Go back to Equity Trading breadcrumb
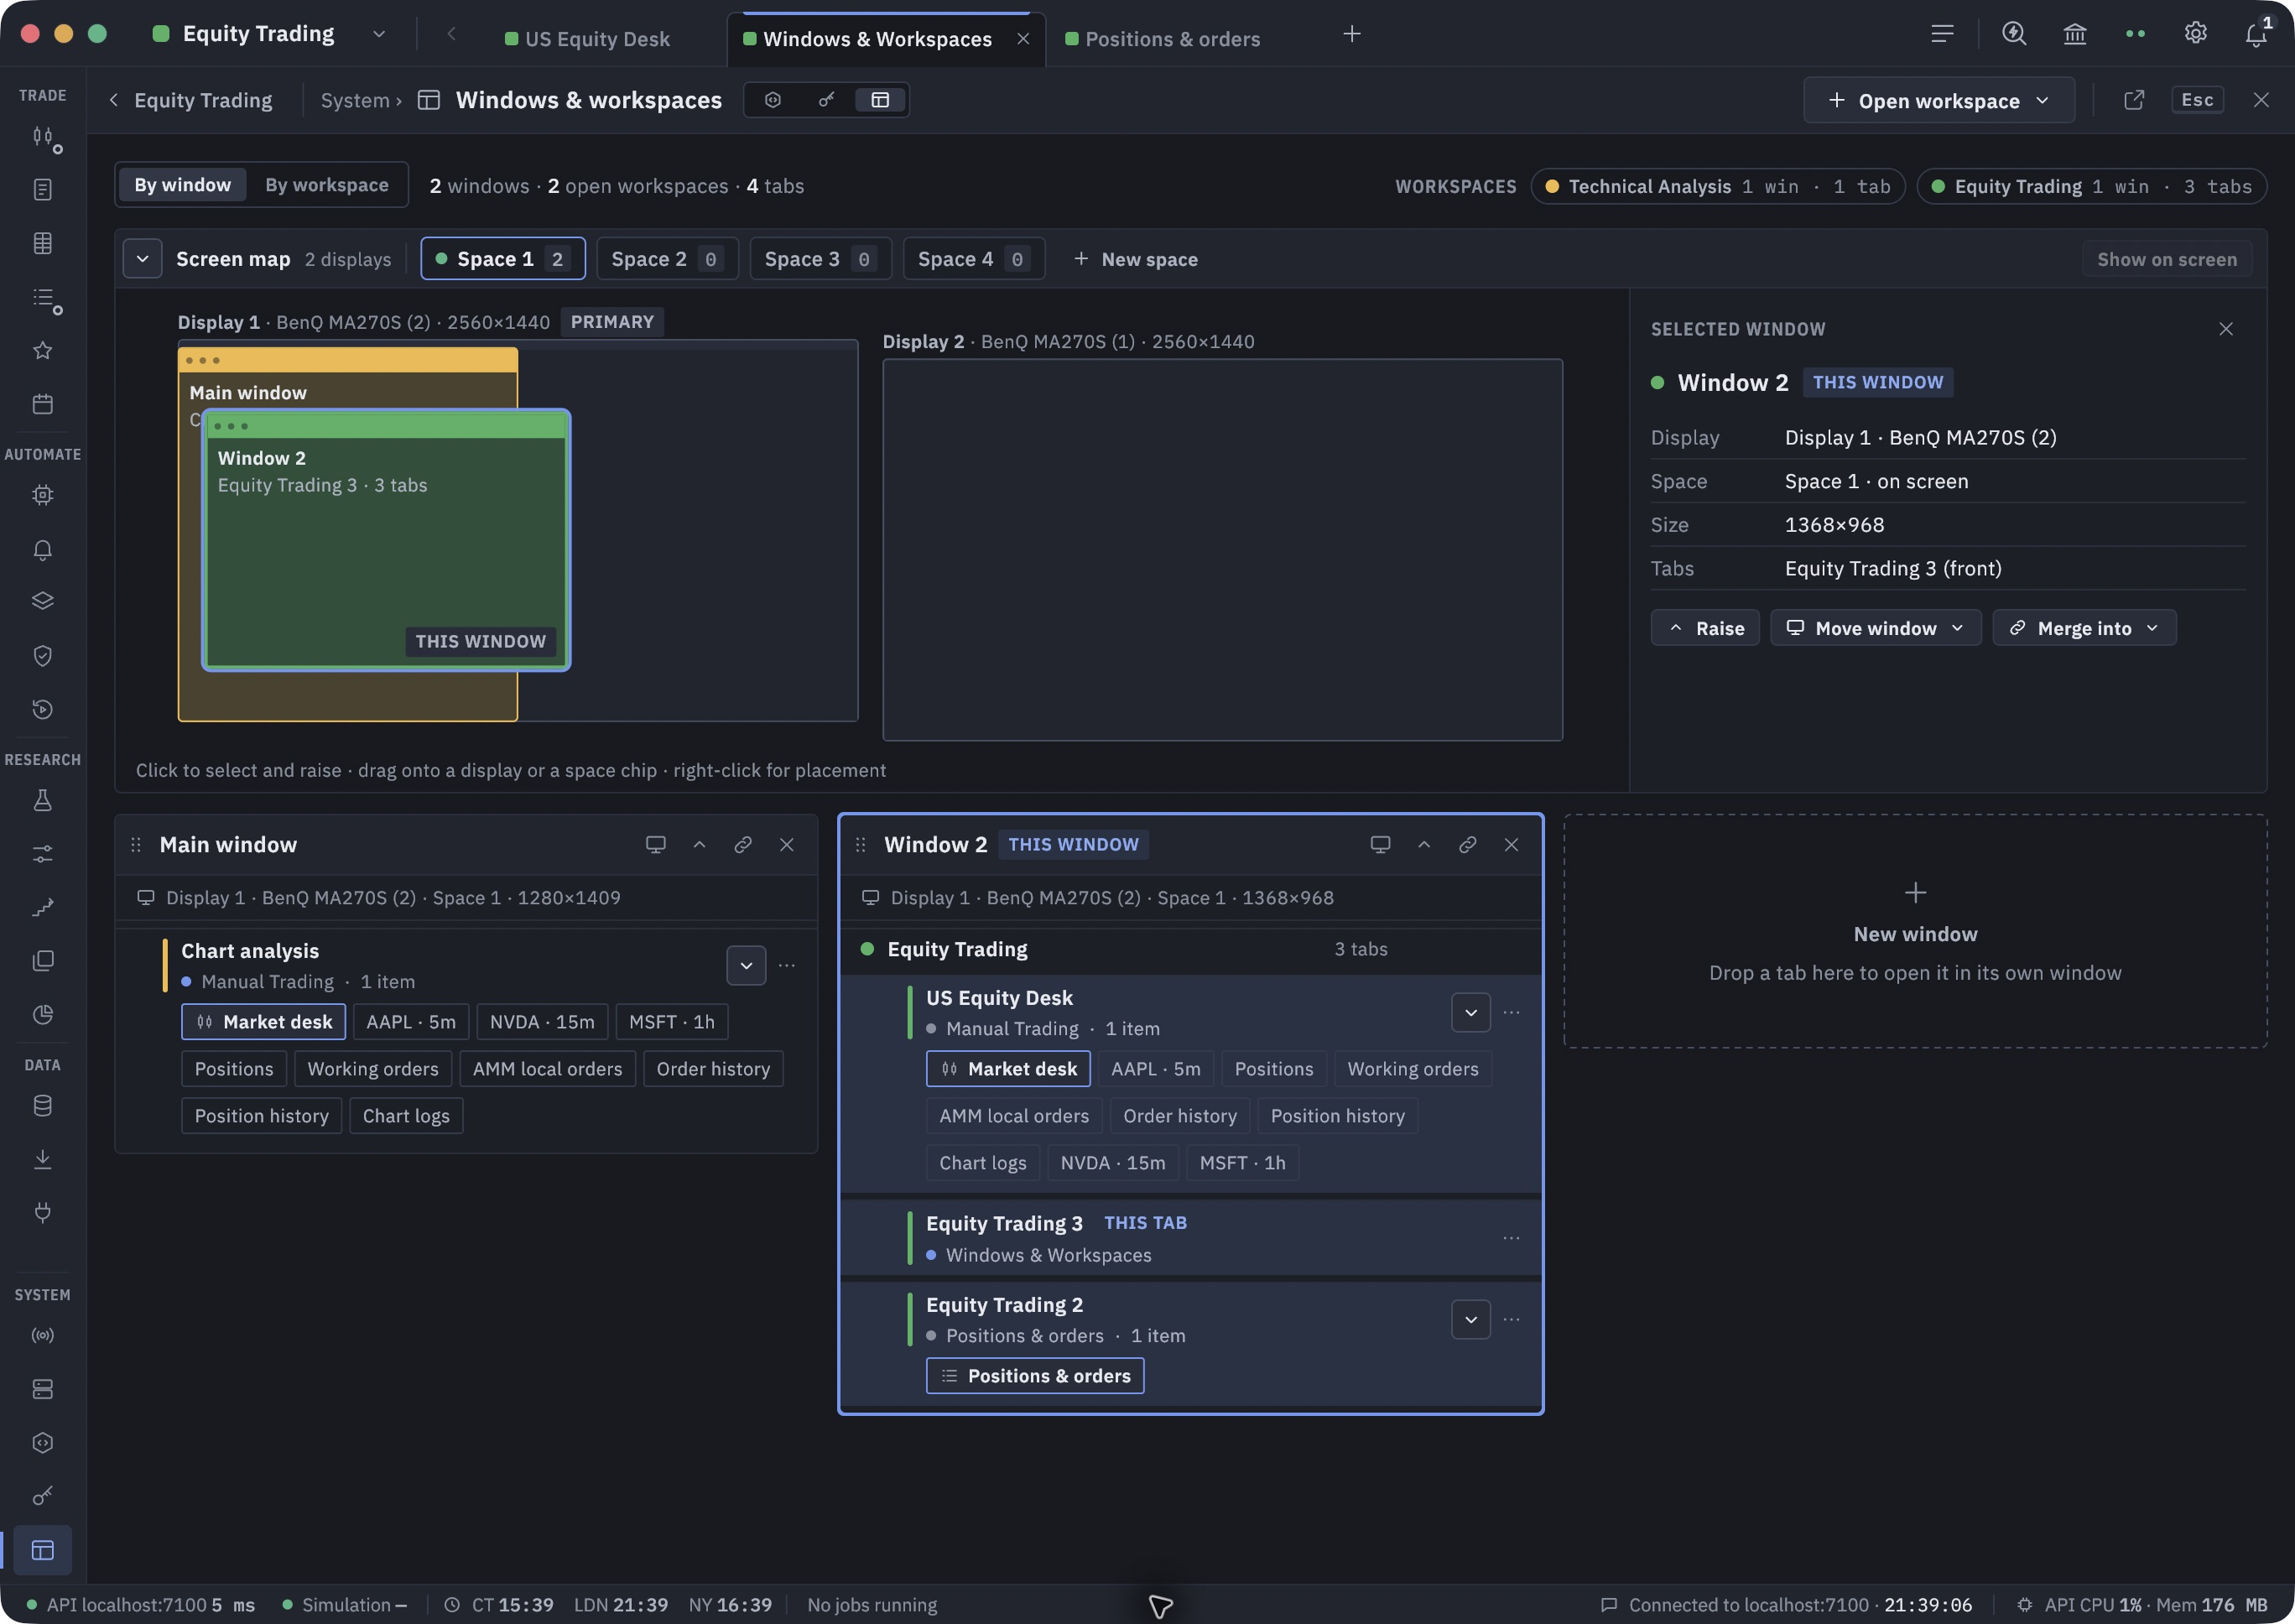This screenshot has height=1624, width=2295. point(191,100)
